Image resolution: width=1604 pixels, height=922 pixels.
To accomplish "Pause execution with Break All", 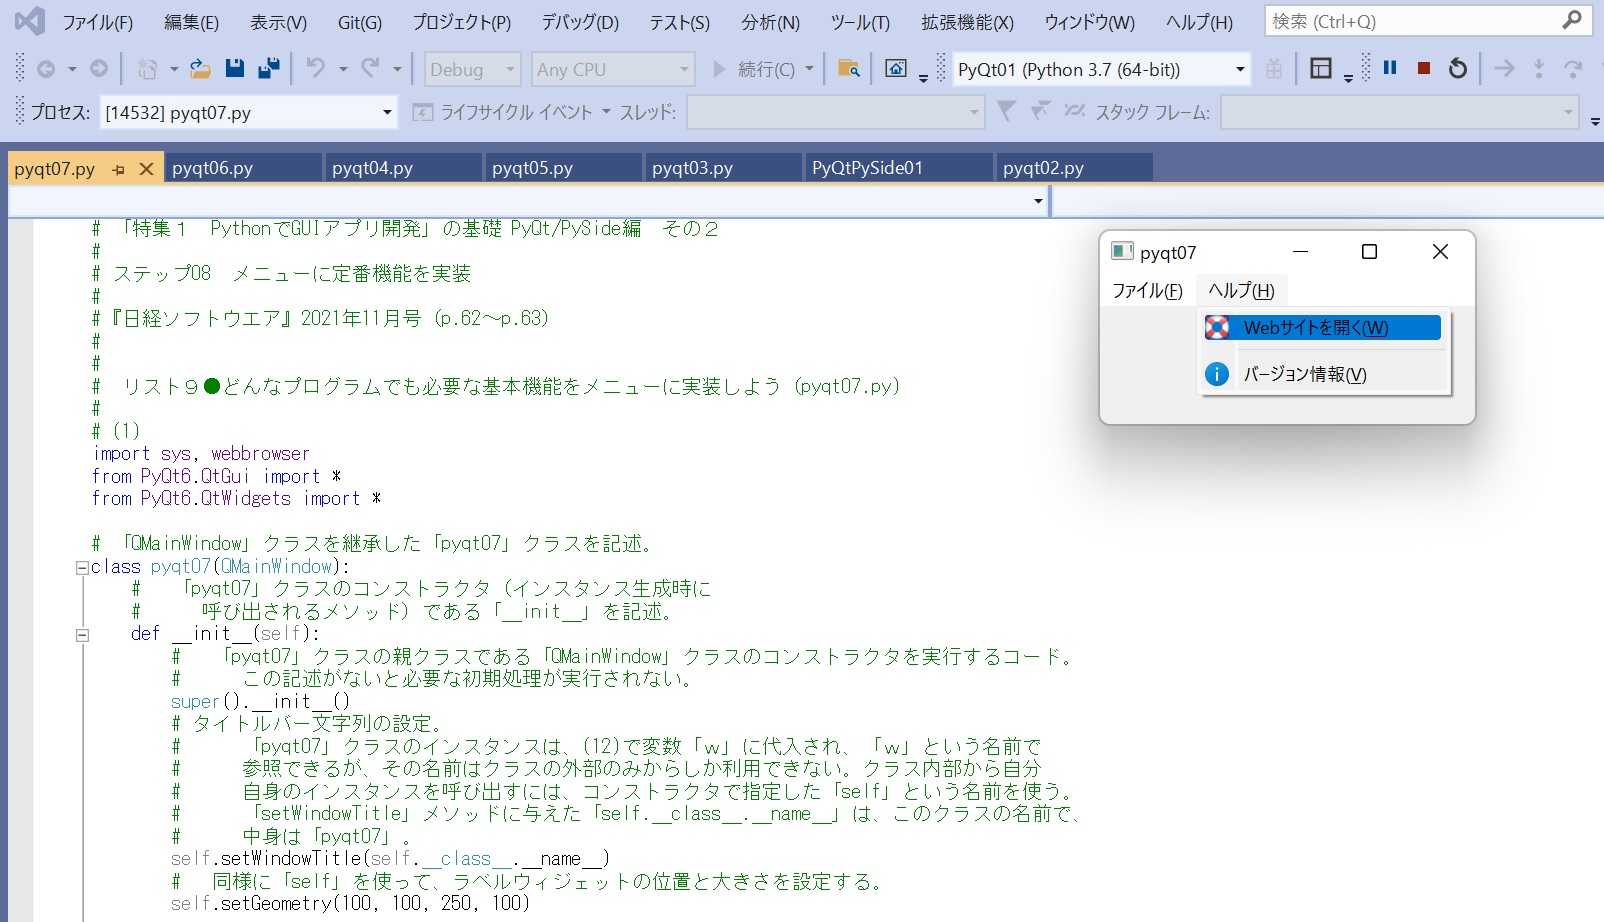I will pos(1389,68).
